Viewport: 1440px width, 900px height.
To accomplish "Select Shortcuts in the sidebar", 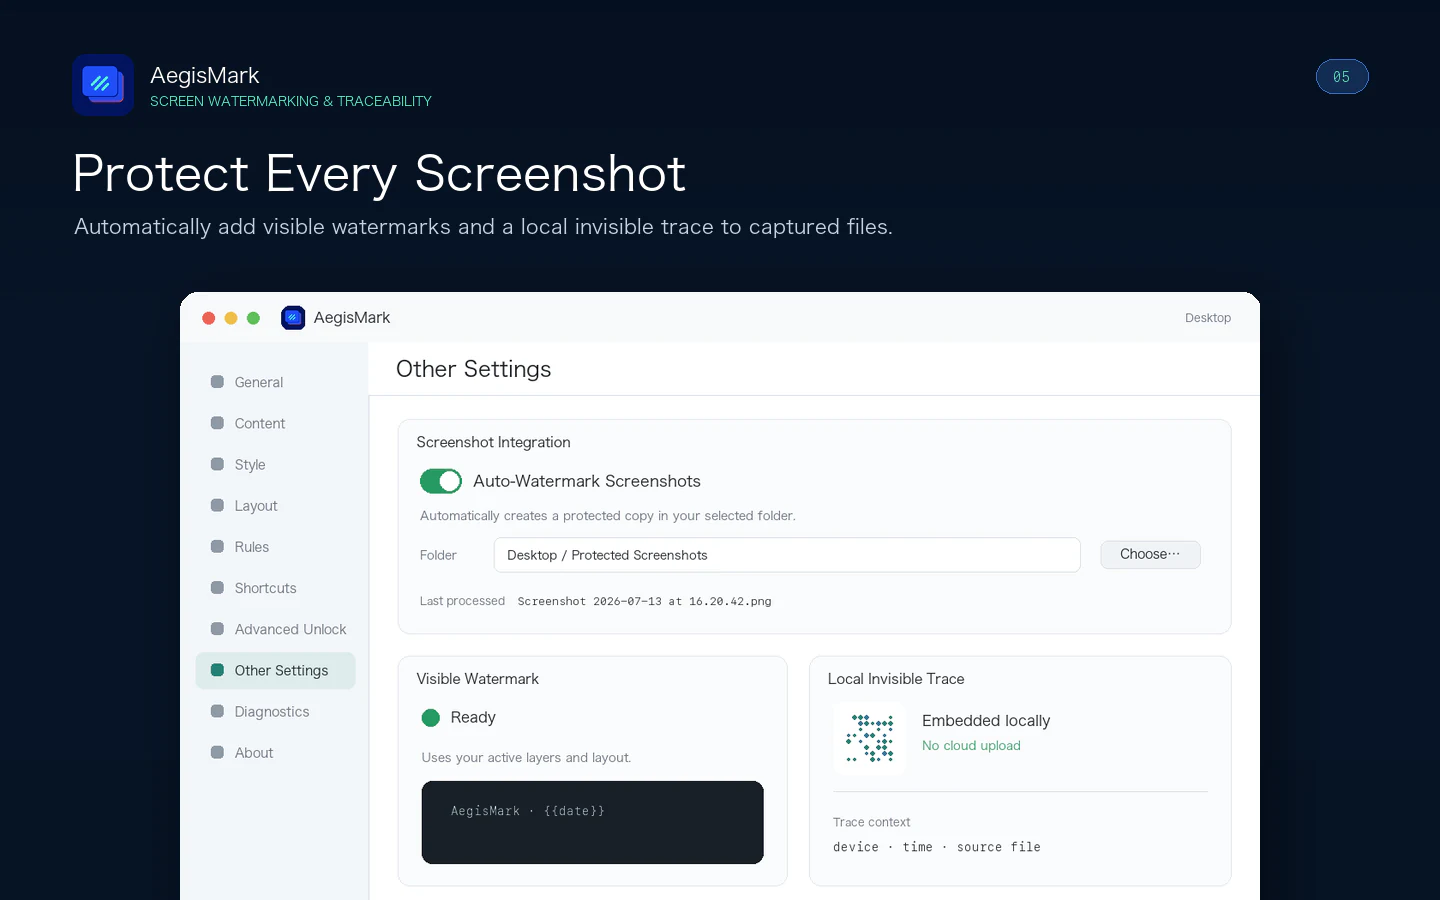I will tap(276, 588).
